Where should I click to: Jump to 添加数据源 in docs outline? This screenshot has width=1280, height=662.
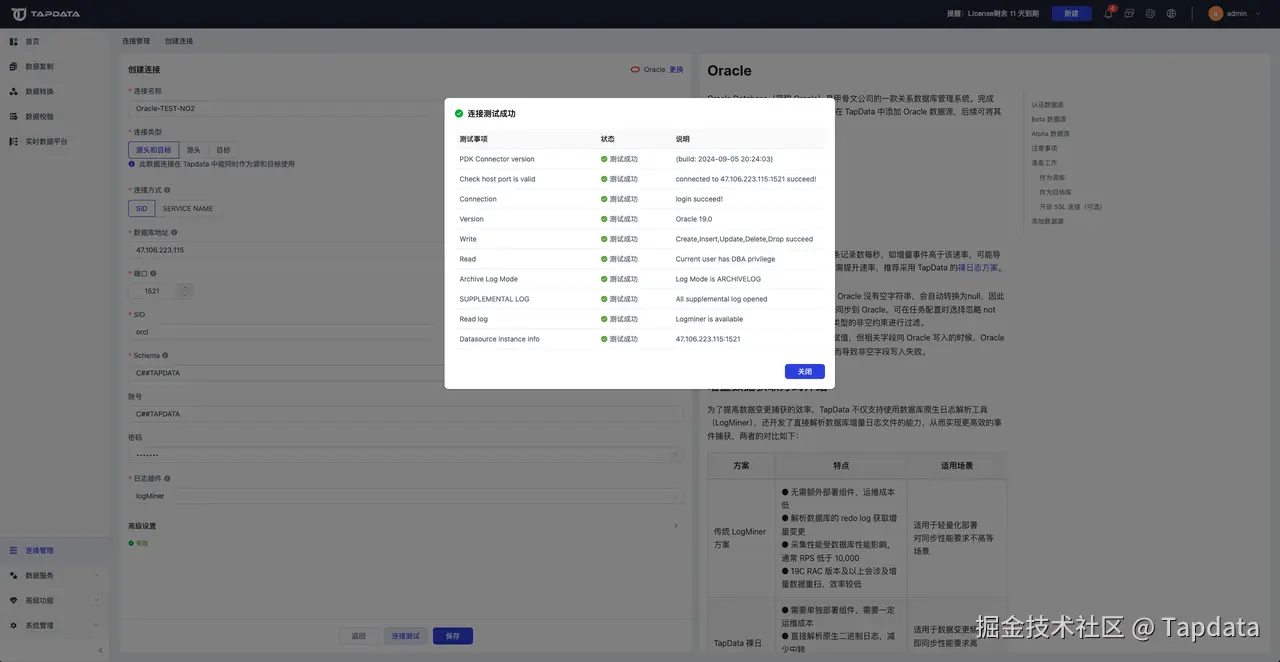[x=1048, y=221]
